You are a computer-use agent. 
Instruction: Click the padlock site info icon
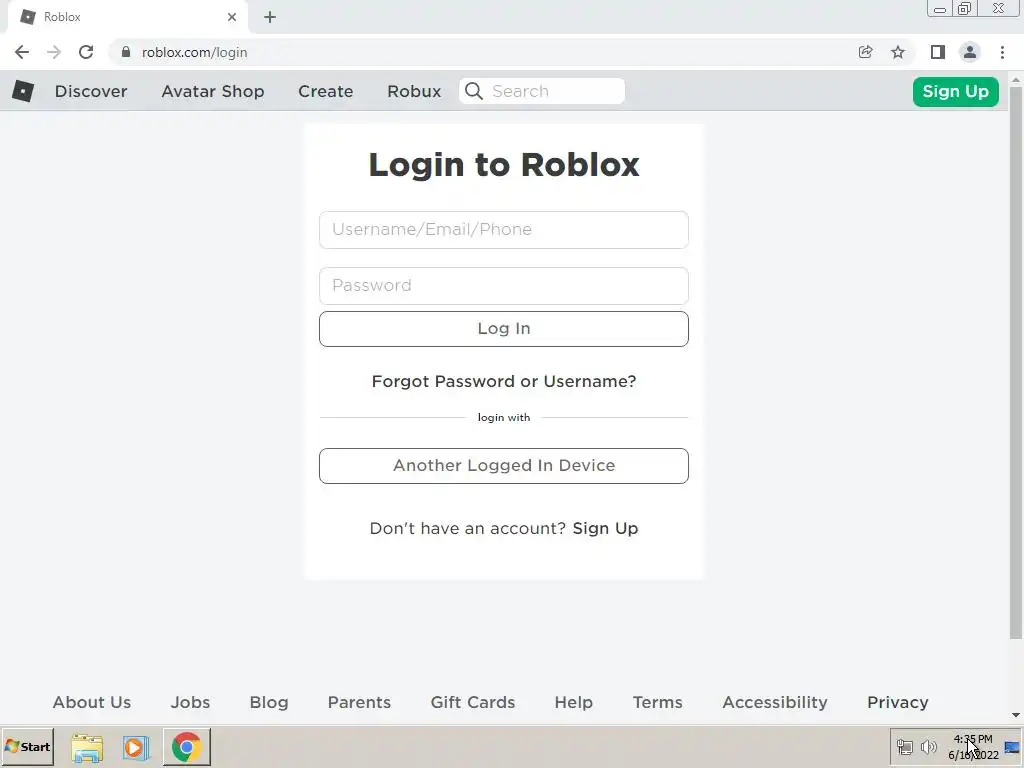pos(126,52)
